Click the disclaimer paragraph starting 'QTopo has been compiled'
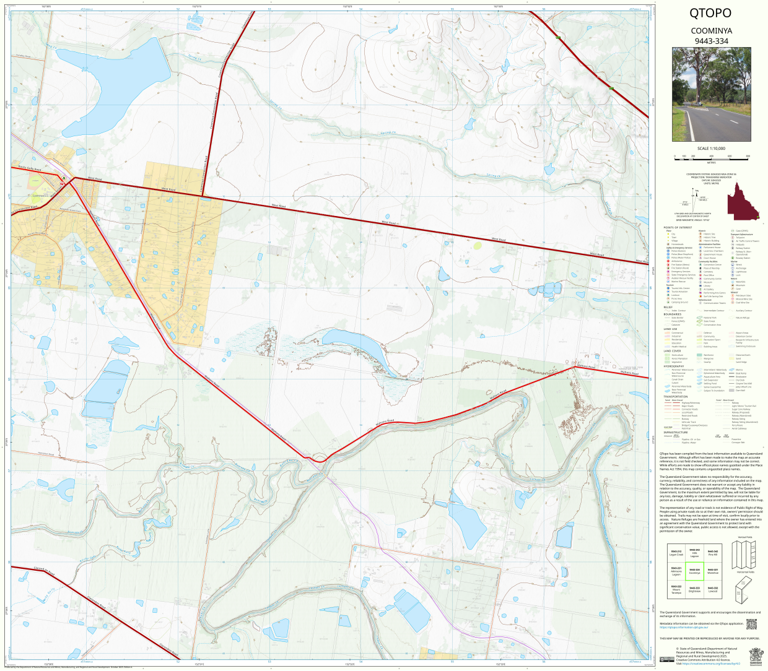The image size is (768, 671). pyautogui.click(x=711, y=462)
